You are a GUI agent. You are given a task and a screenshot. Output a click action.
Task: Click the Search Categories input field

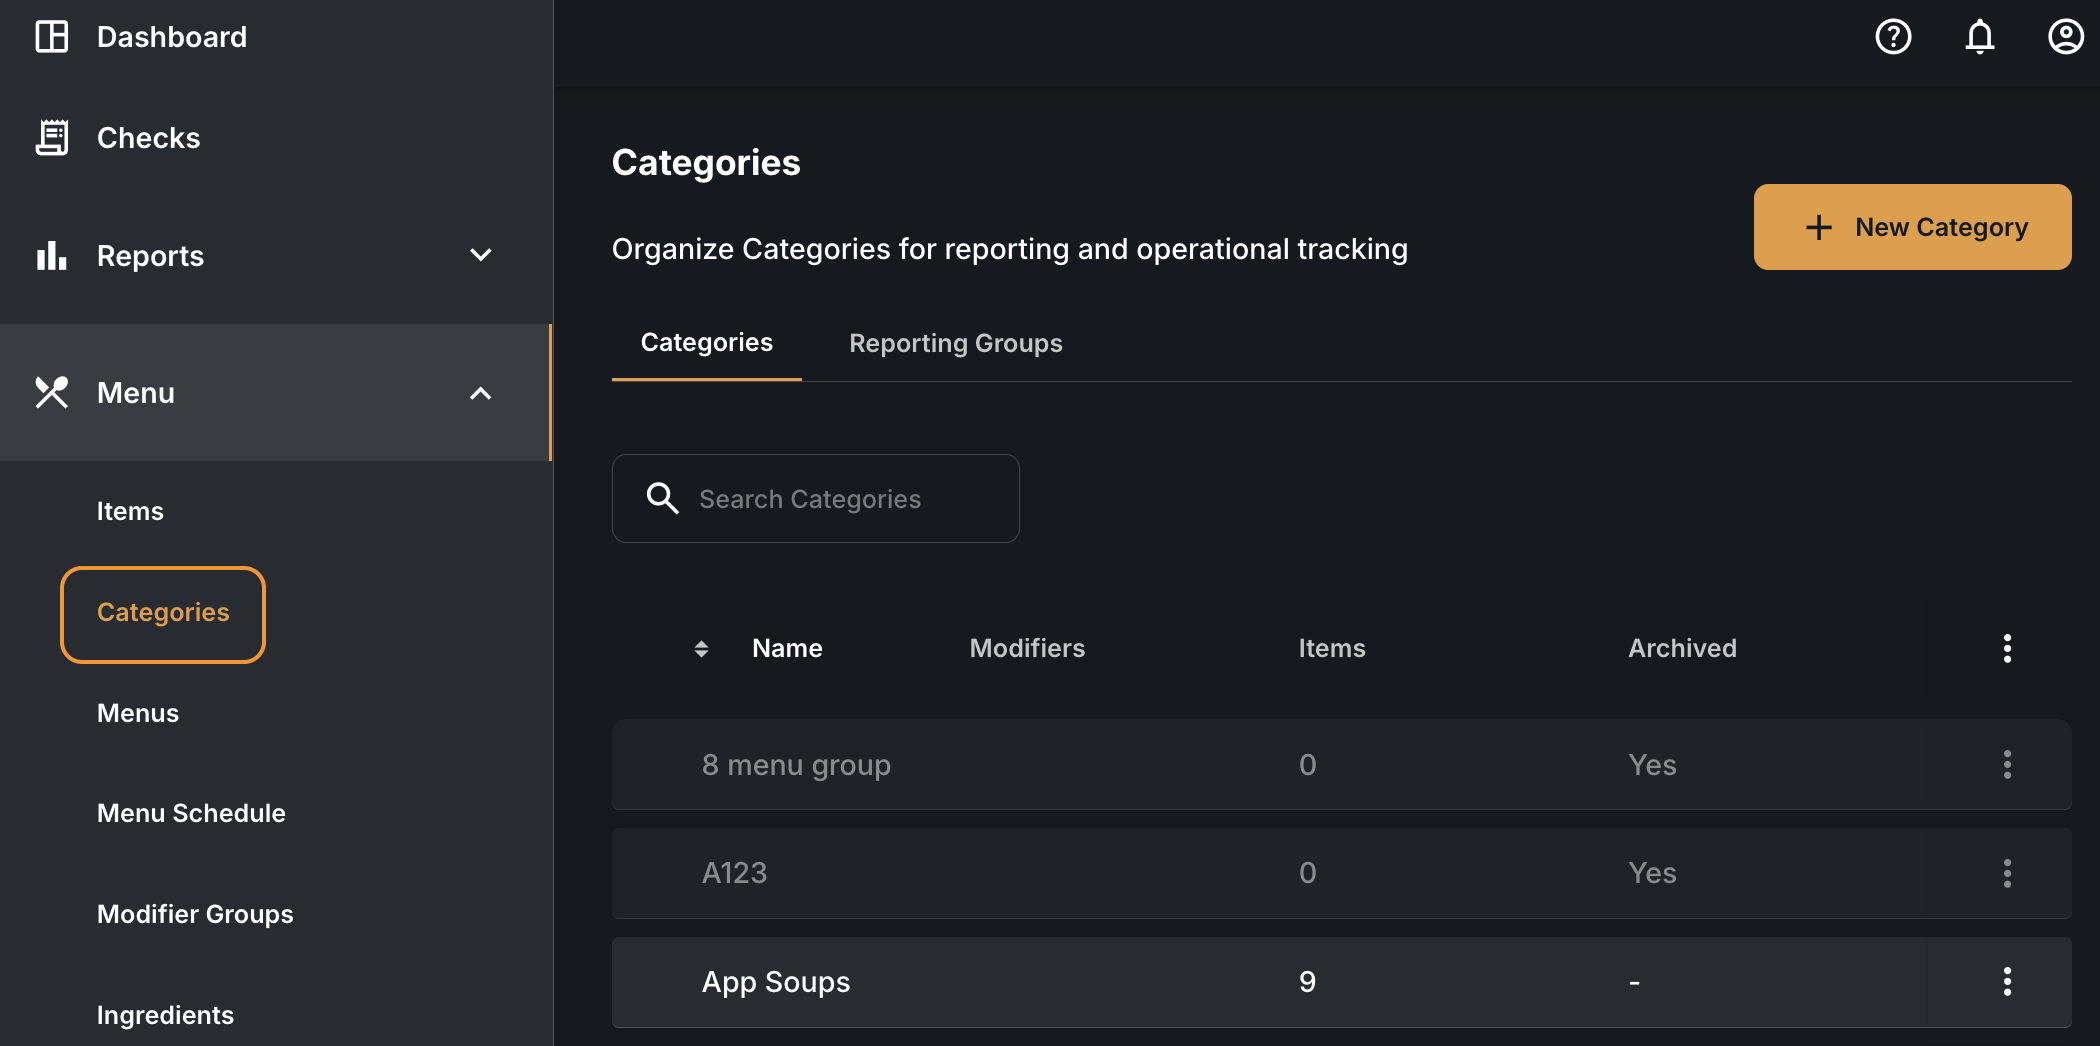(815, 498)
